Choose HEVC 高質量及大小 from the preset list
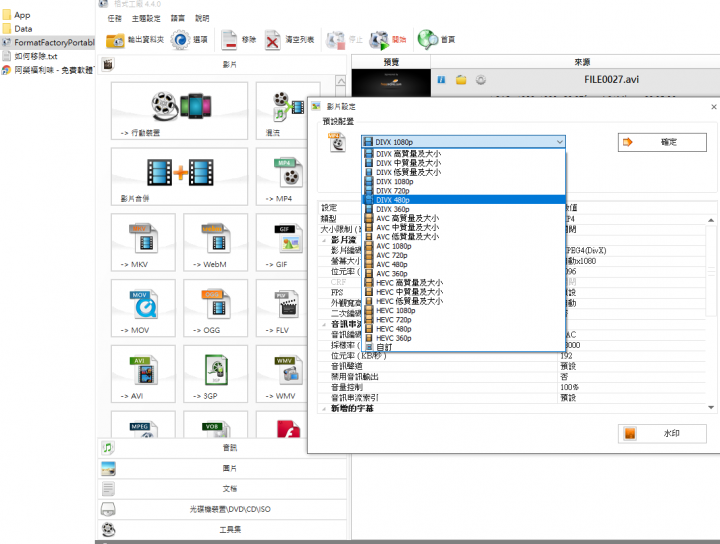Viewport: 720px width, 544px height. tap(463, 283)
